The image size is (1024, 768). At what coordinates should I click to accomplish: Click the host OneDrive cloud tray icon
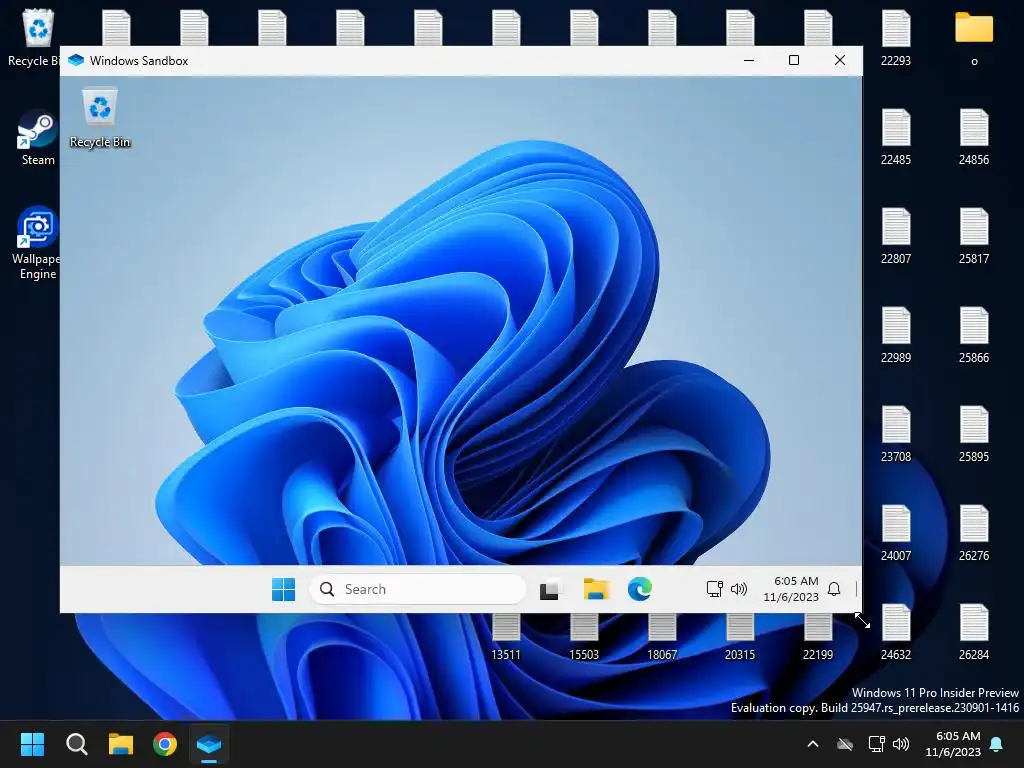click(x=845, y=744)
